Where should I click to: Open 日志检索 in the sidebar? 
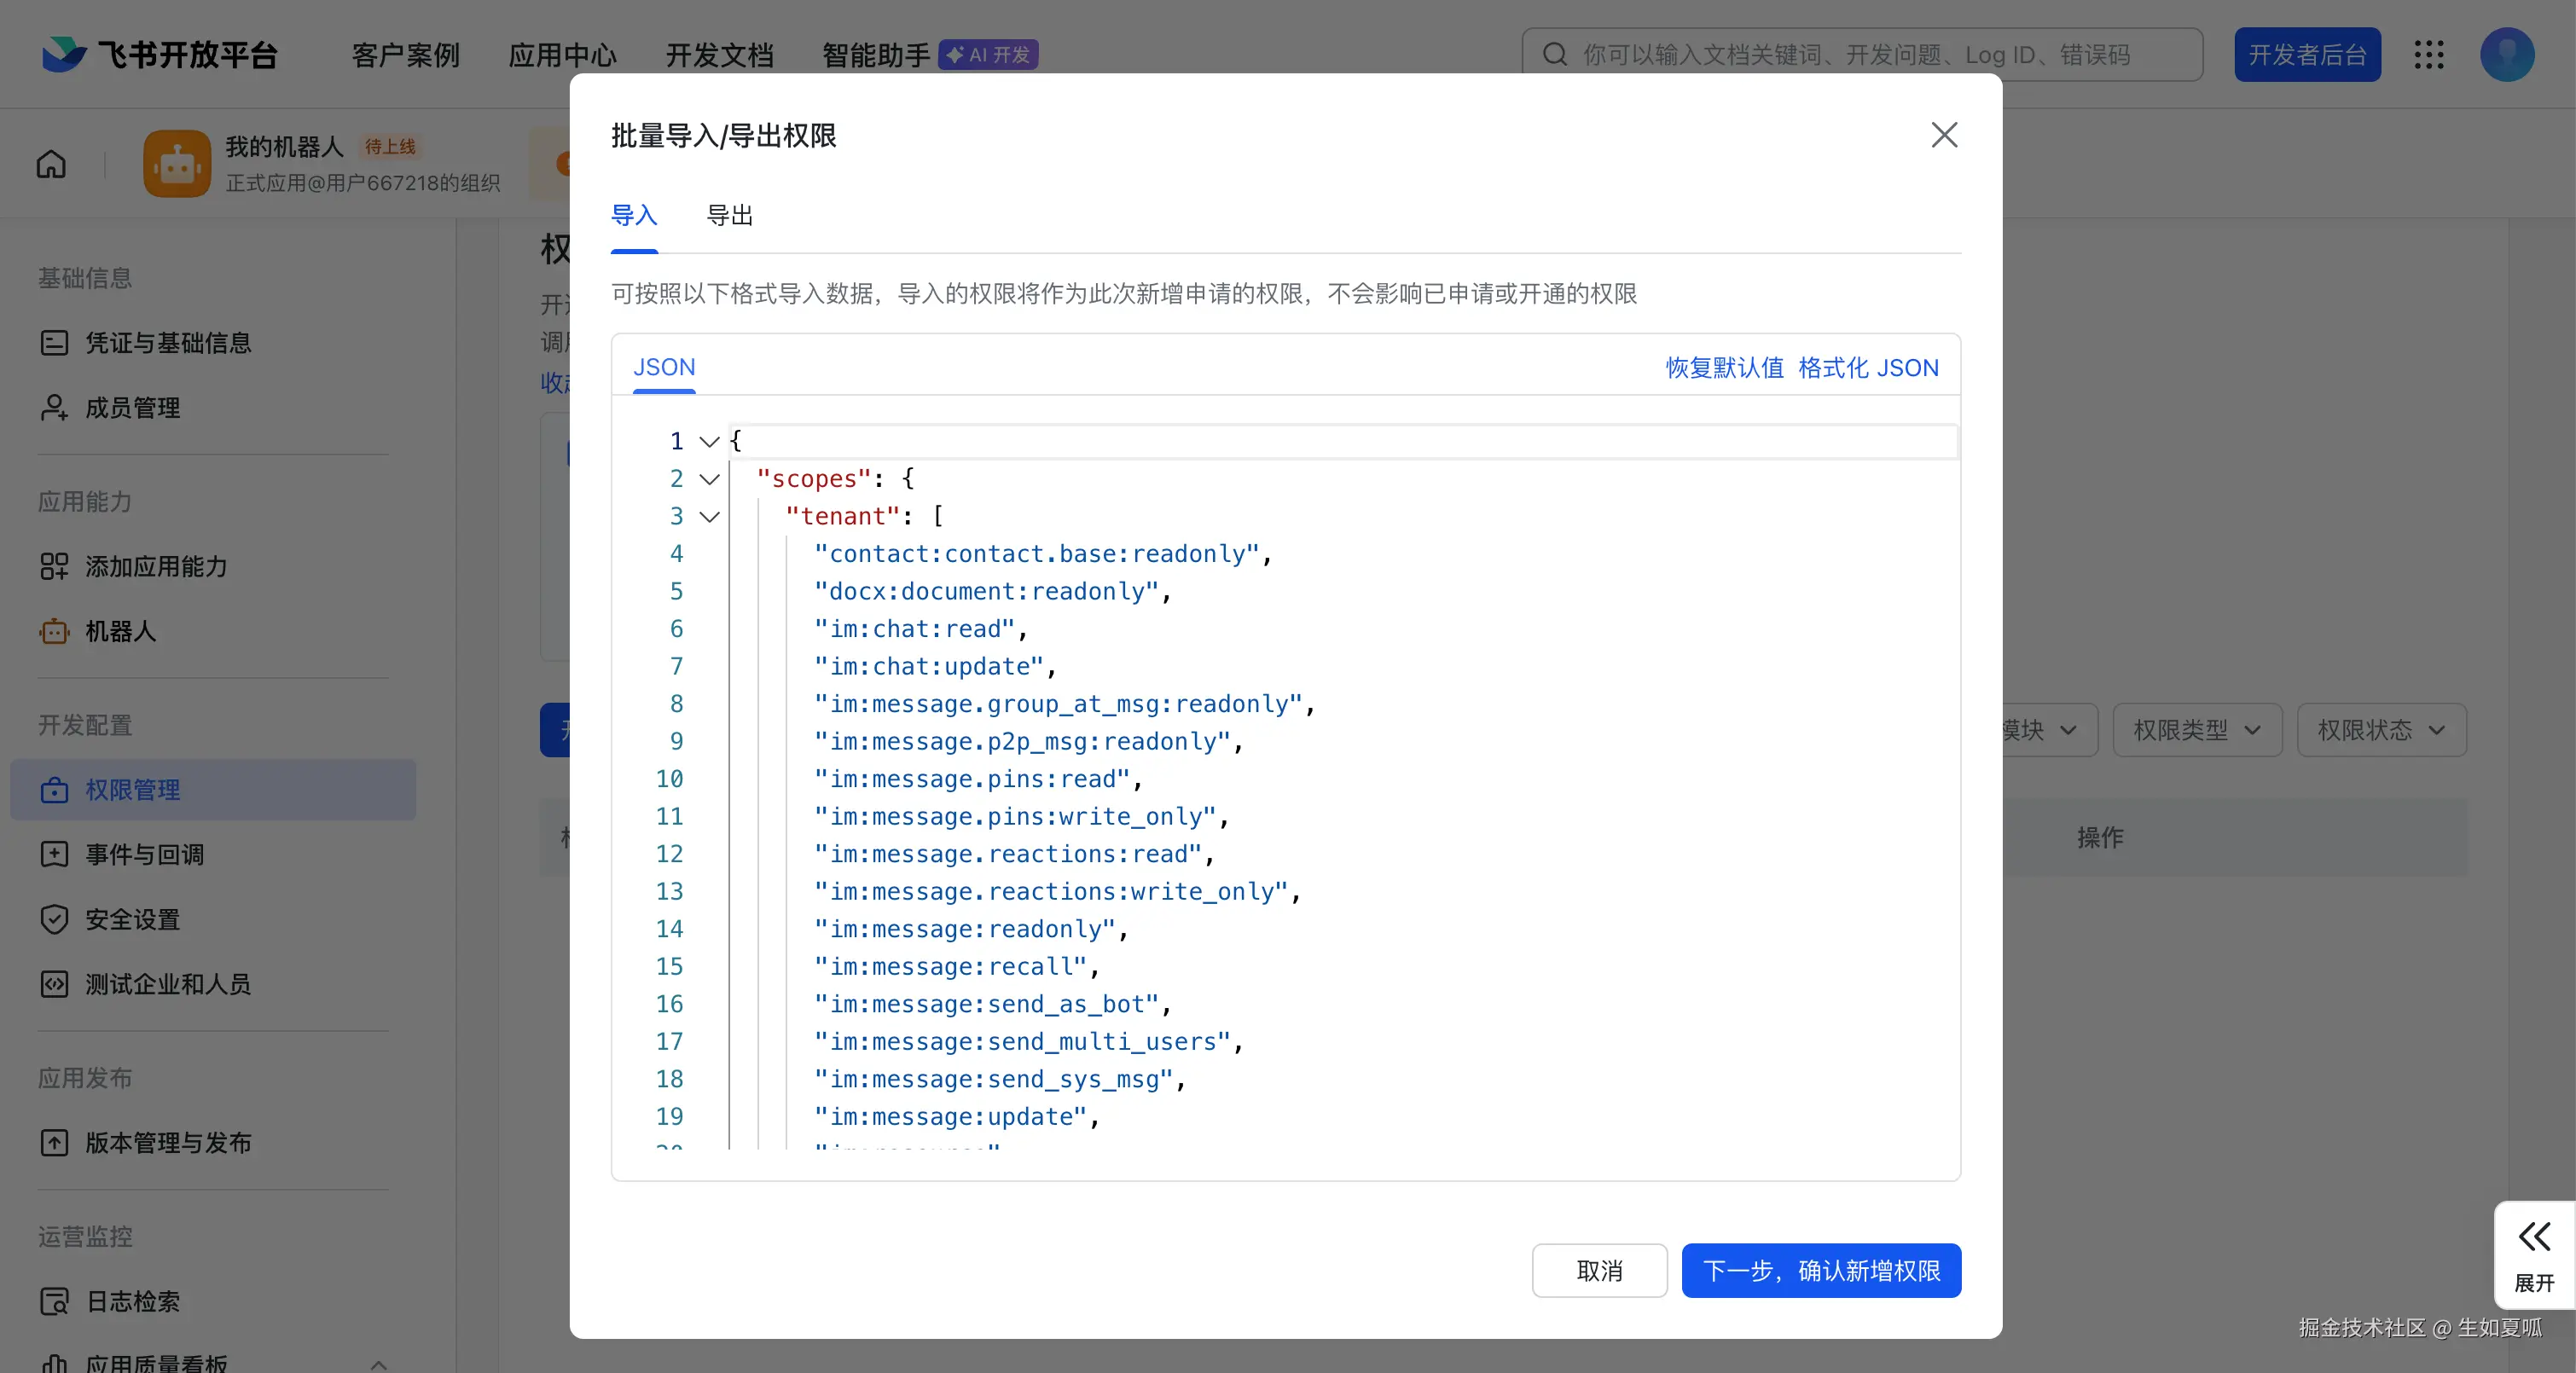pyautogui.click(x=132, y=1301)
